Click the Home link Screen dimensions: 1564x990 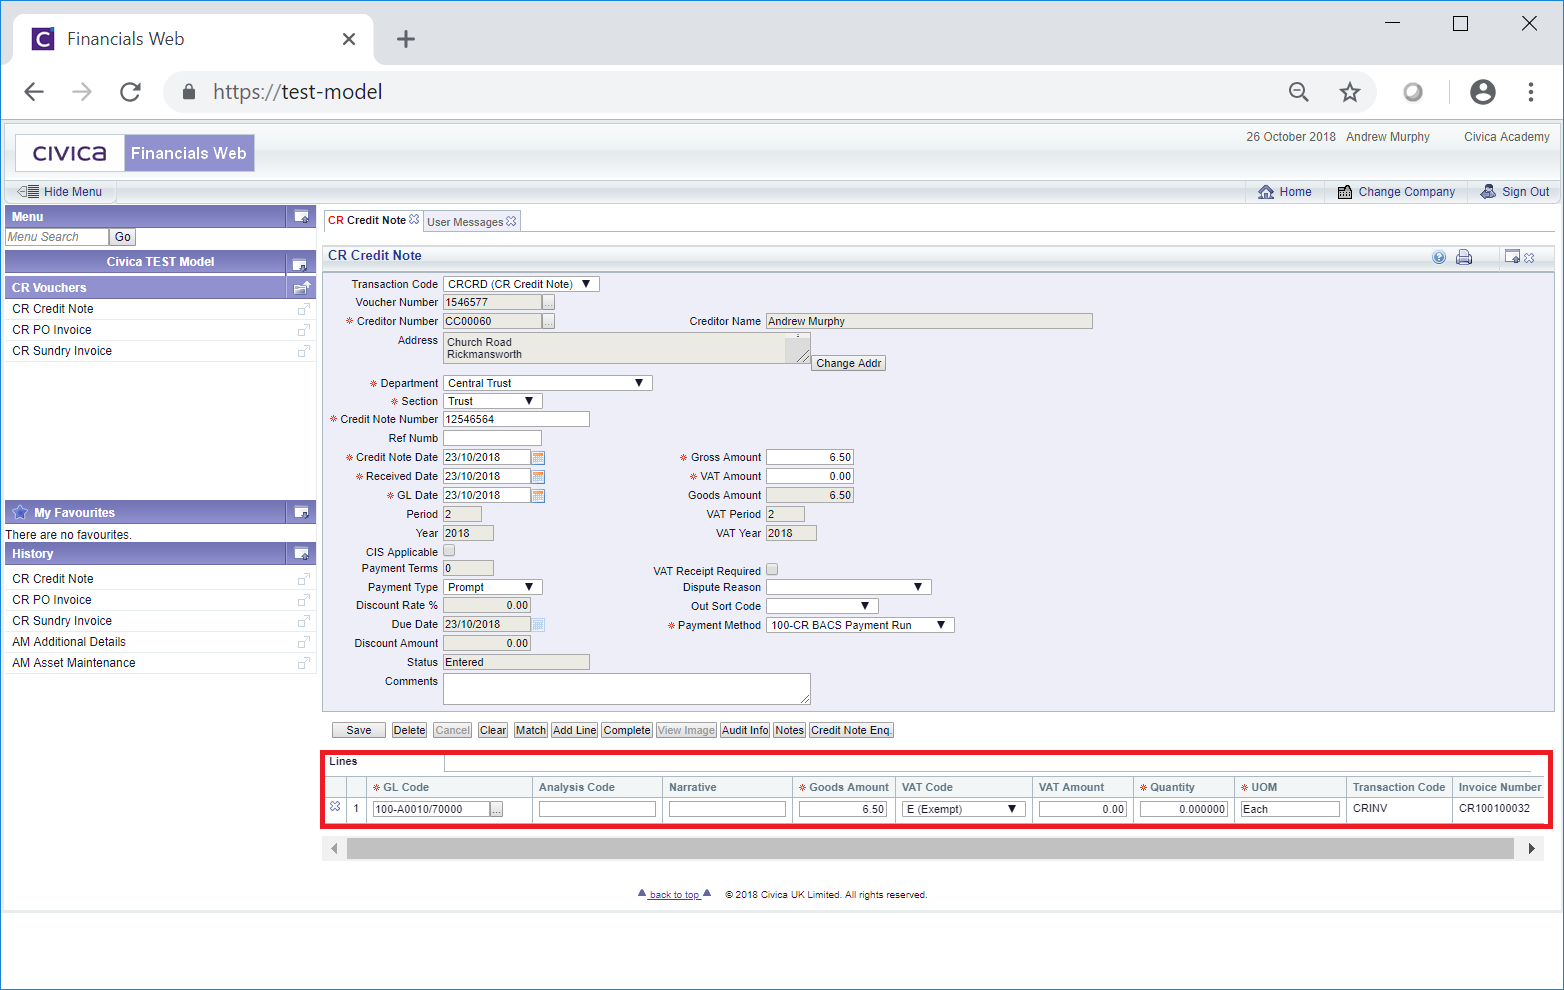[x=1285, y=192]
